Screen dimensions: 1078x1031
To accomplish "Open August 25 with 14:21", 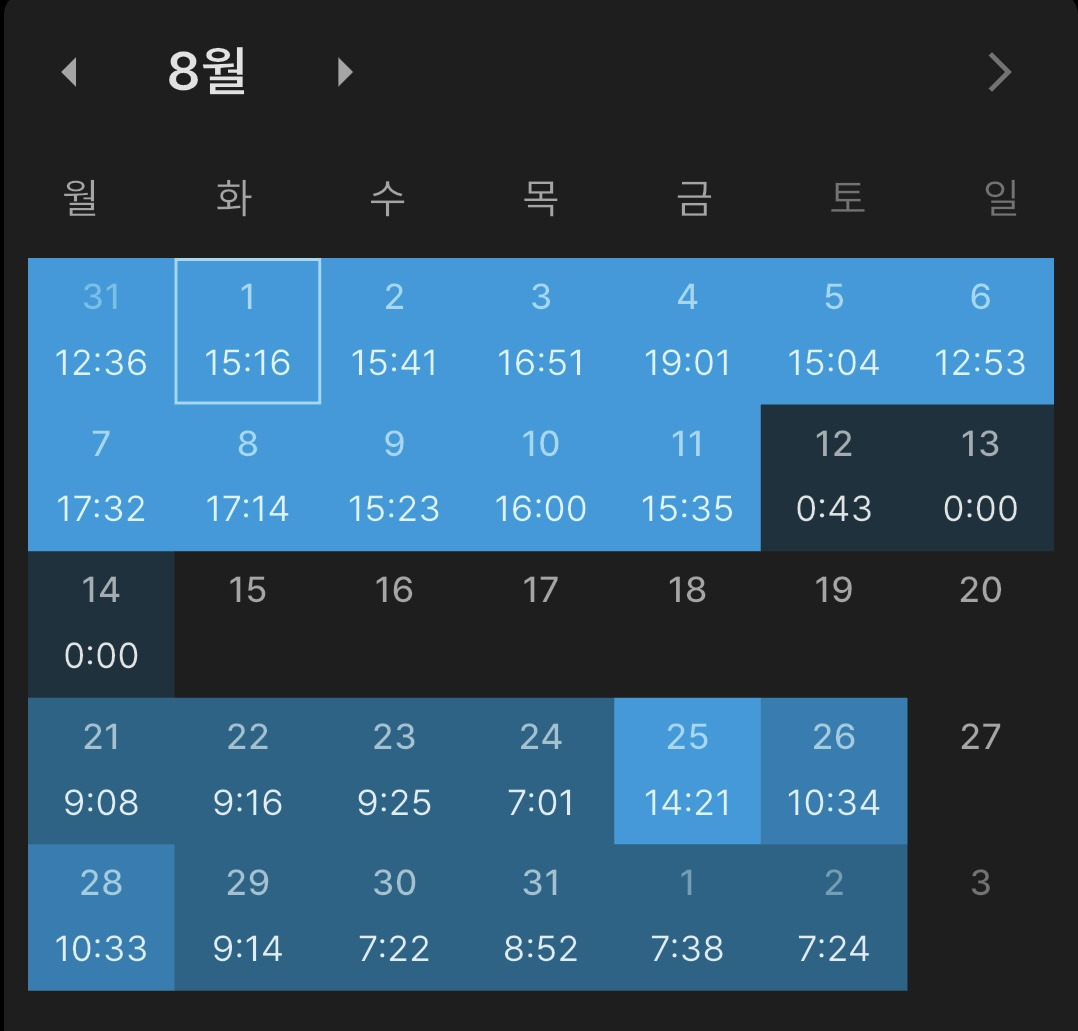I will pos(687,770).
